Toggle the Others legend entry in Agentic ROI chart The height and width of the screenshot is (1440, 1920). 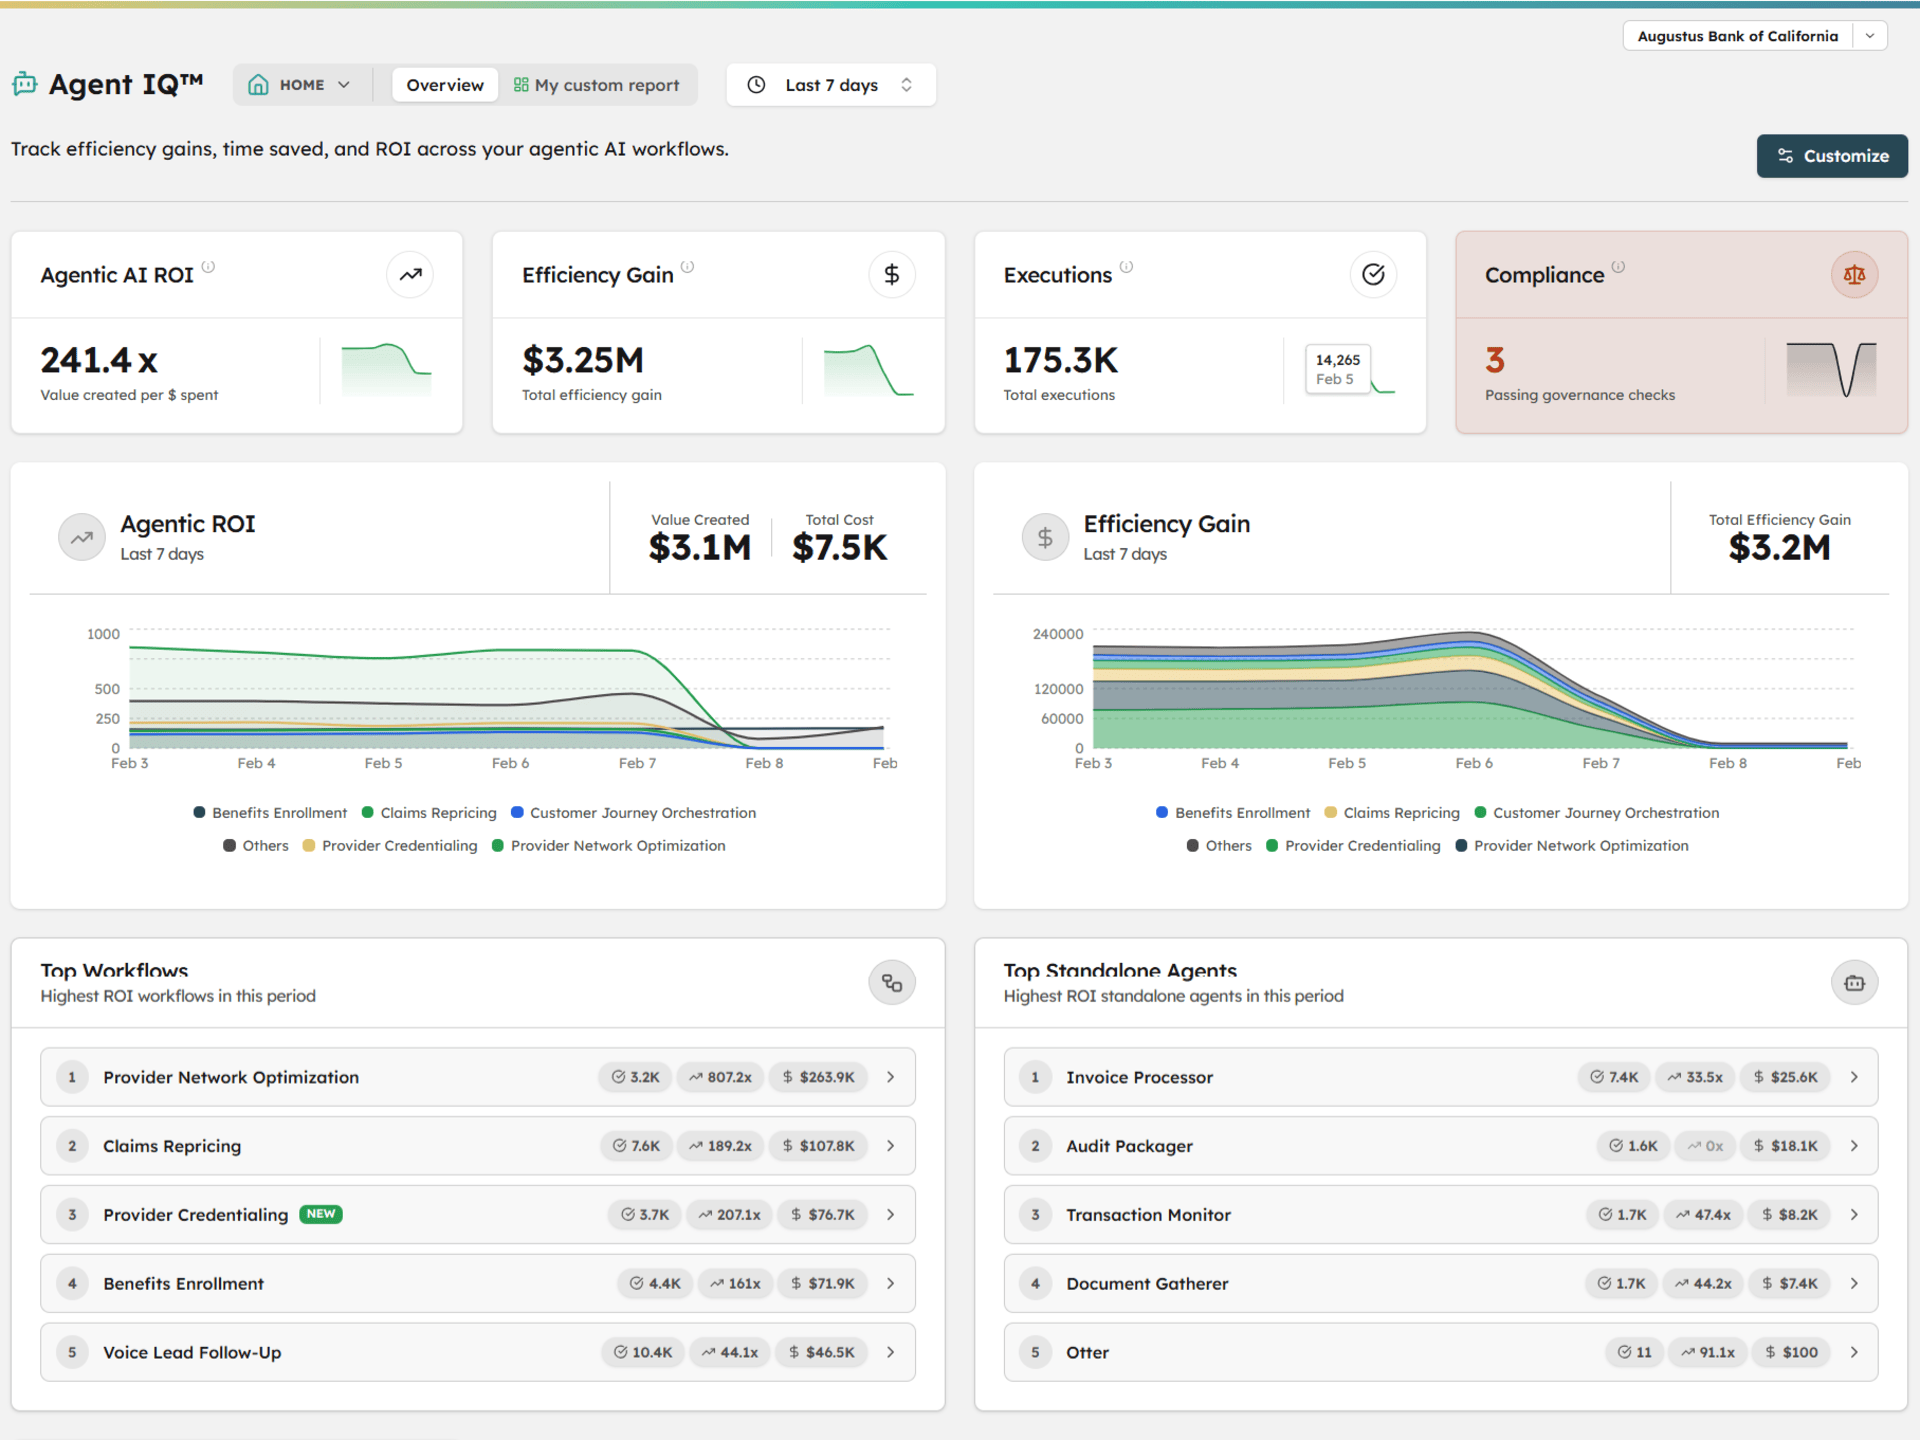coord(255,845)
